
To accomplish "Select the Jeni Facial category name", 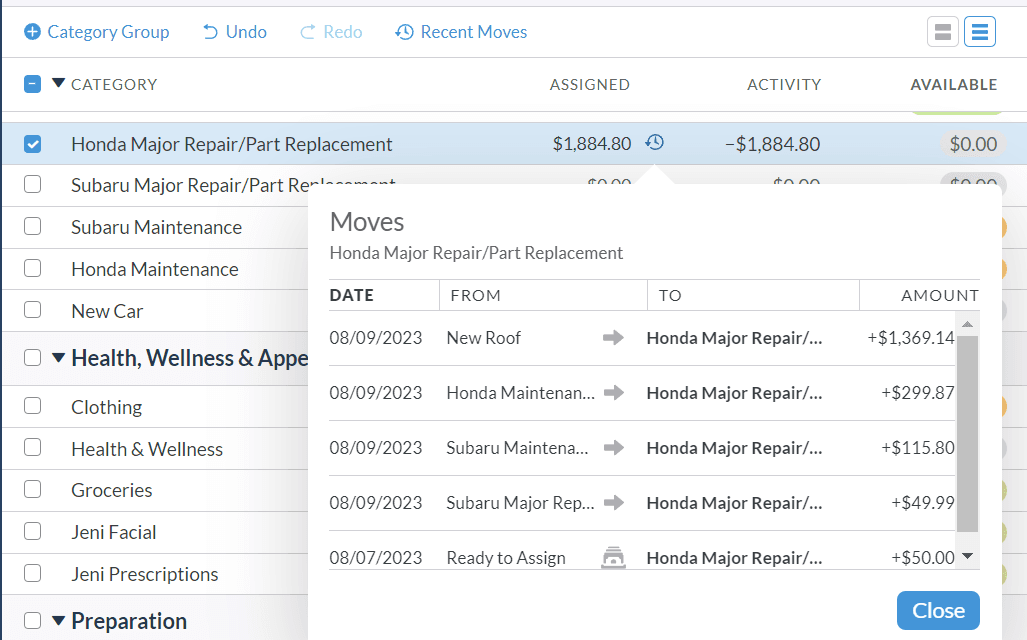I will [113, 532].
